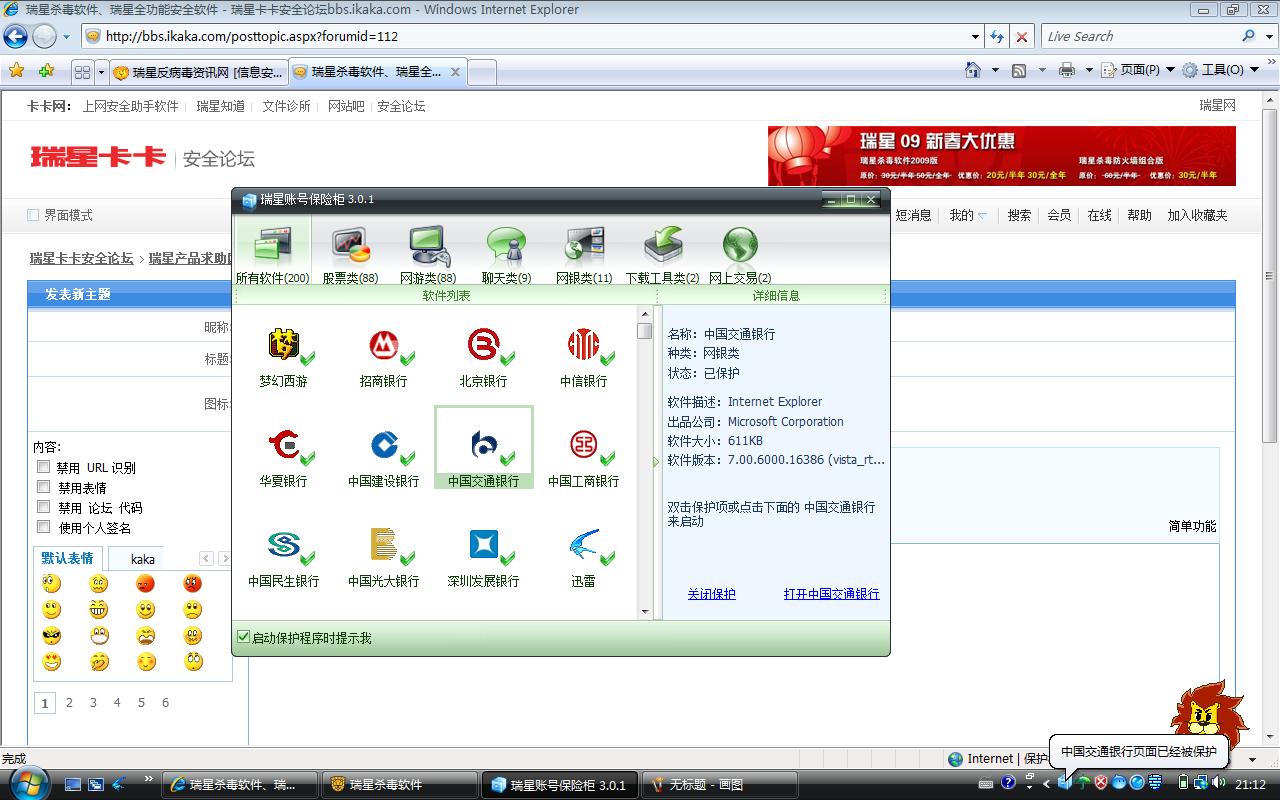
Task: Select the 中国光大银行 icon
Action: tap(384, 557)
